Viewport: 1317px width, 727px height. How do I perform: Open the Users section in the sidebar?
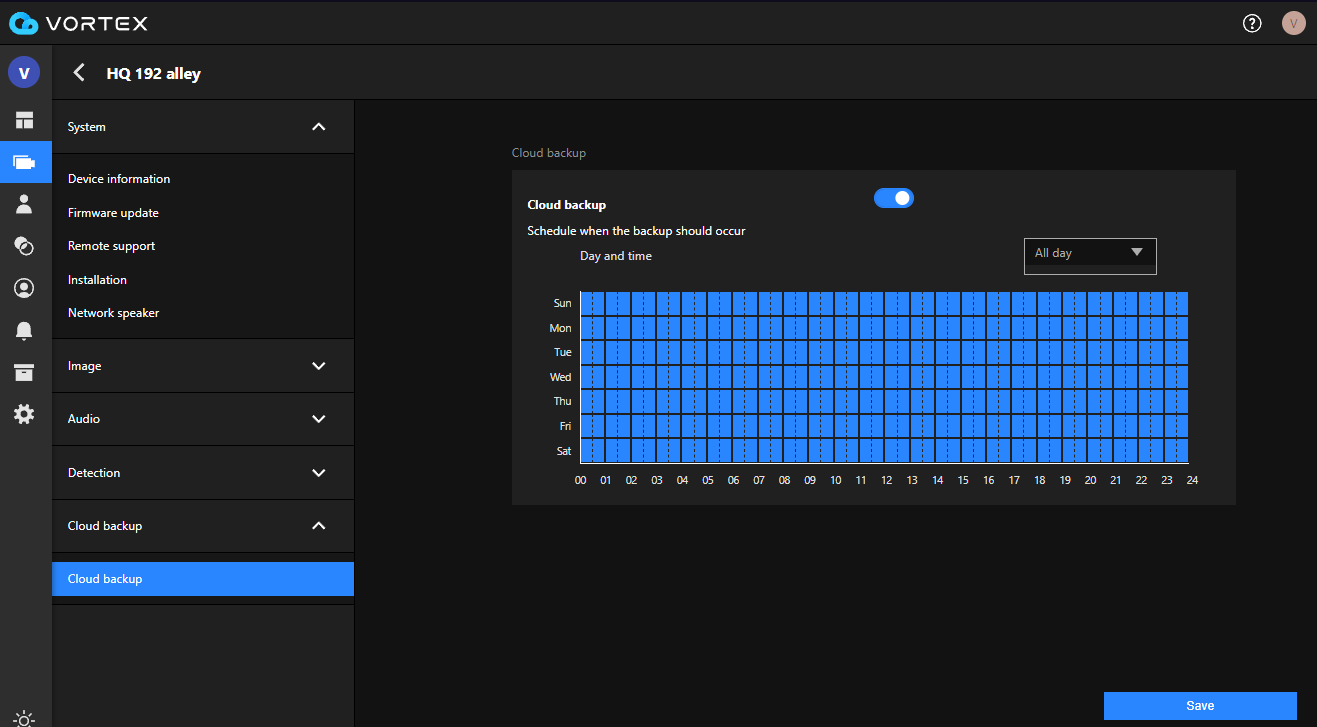(24, 204)
